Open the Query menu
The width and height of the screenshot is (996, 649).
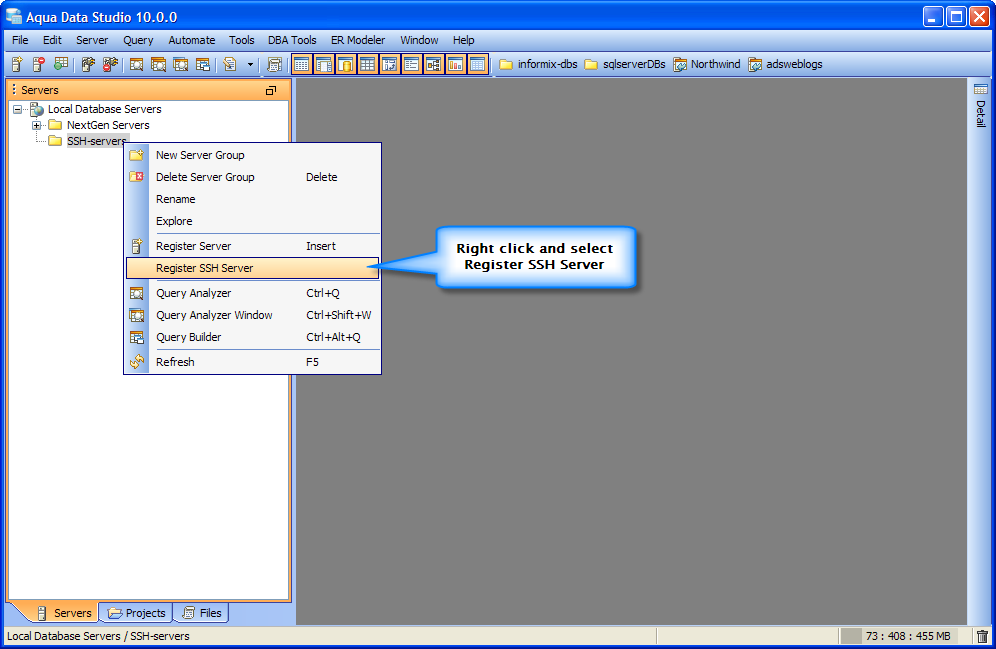138,40
